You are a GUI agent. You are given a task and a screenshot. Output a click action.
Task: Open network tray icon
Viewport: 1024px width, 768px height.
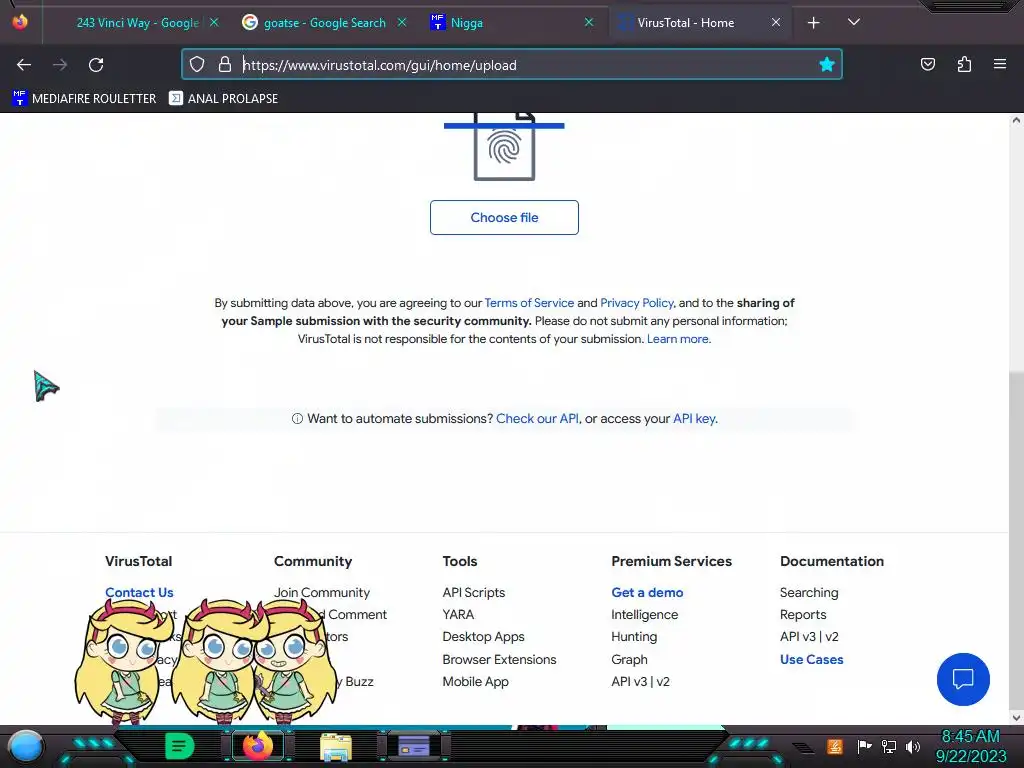click(x=889, y=746)
